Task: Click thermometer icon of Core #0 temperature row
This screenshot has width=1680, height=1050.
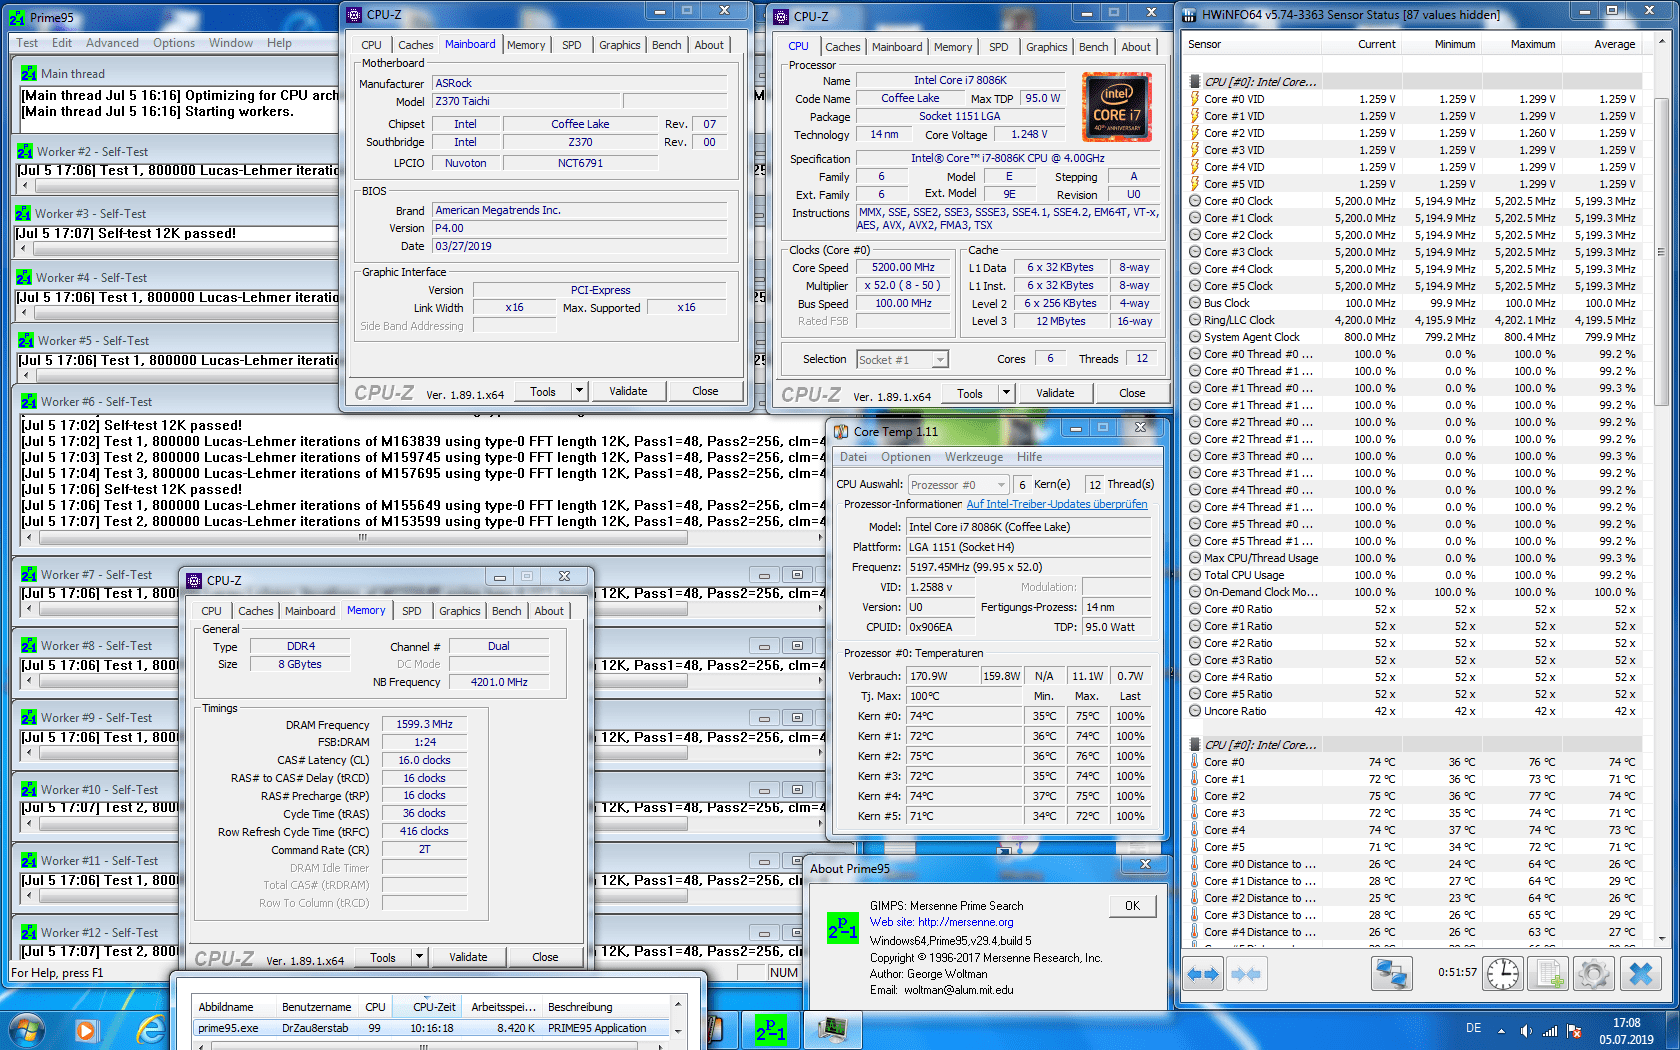Action: point(1195,762)
